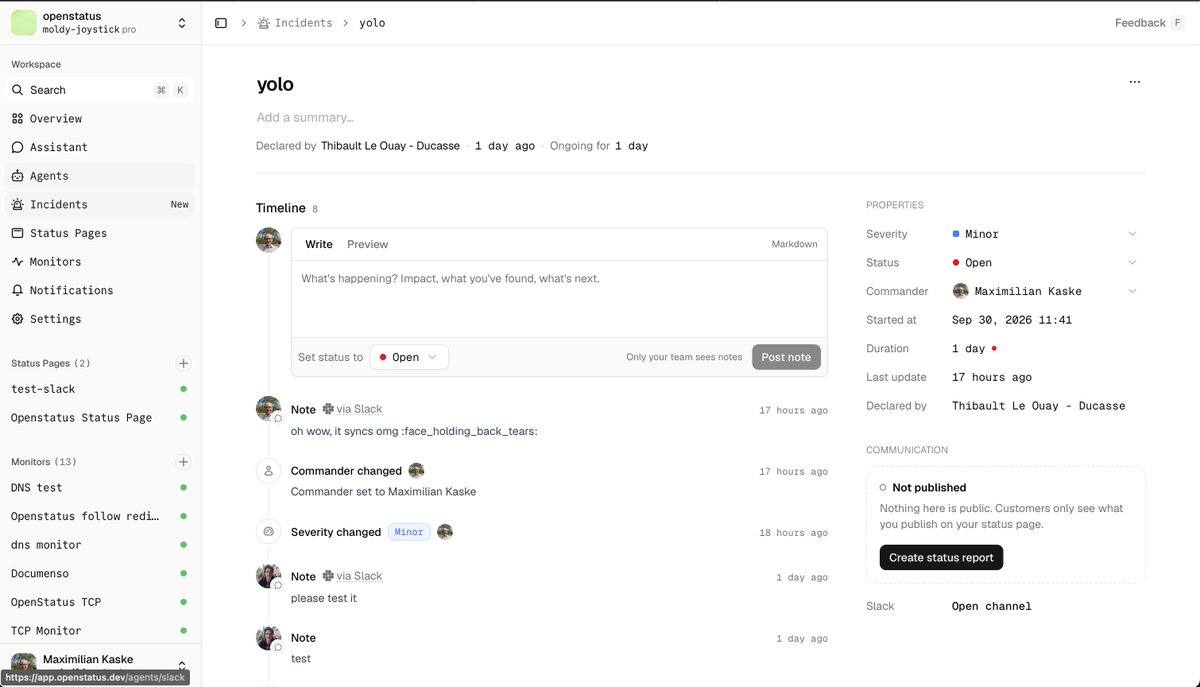Open the workspace switcher chevrons
The width and height of the screenshot is (1200, 687).
(182, 23)
